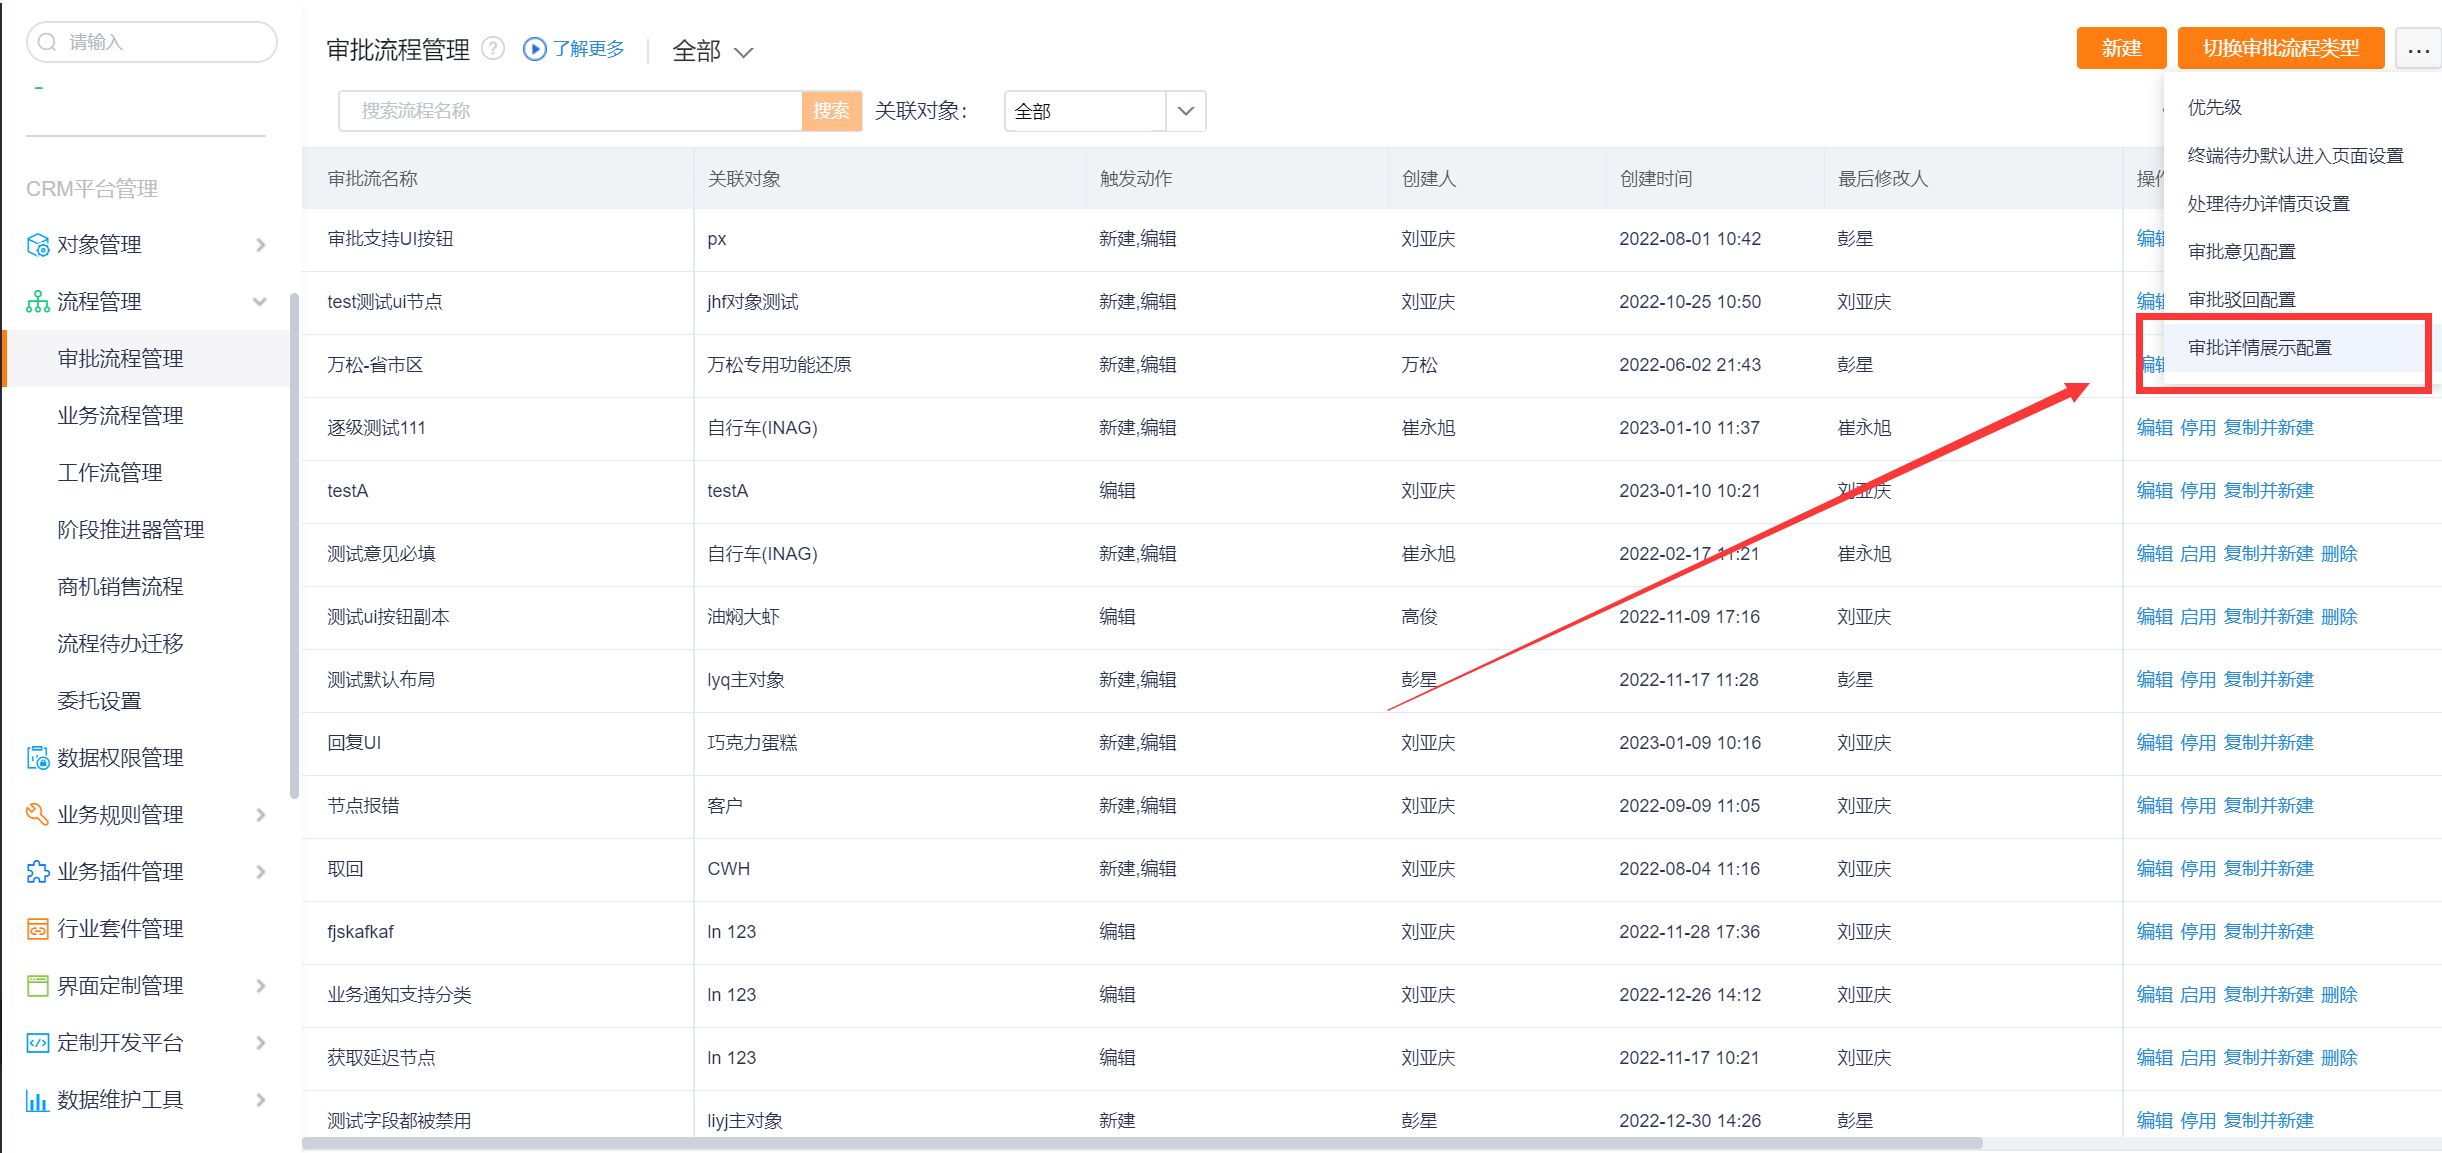
Task: Click the 切换审批流程类型 button
Action: coord(2281,48)
